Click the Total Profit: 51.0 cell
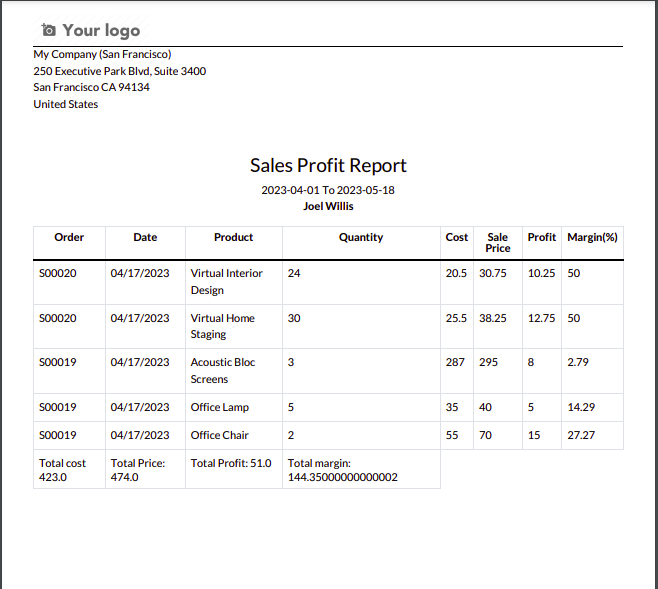This screenshot has width=658, height=589. 231,463
